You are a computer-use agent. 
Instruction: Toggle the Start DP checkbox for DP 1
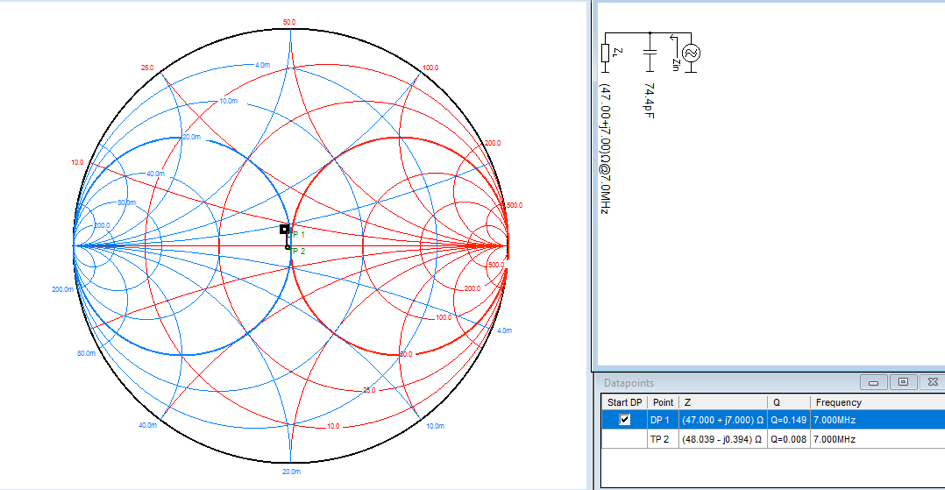(x=624, y=419)
